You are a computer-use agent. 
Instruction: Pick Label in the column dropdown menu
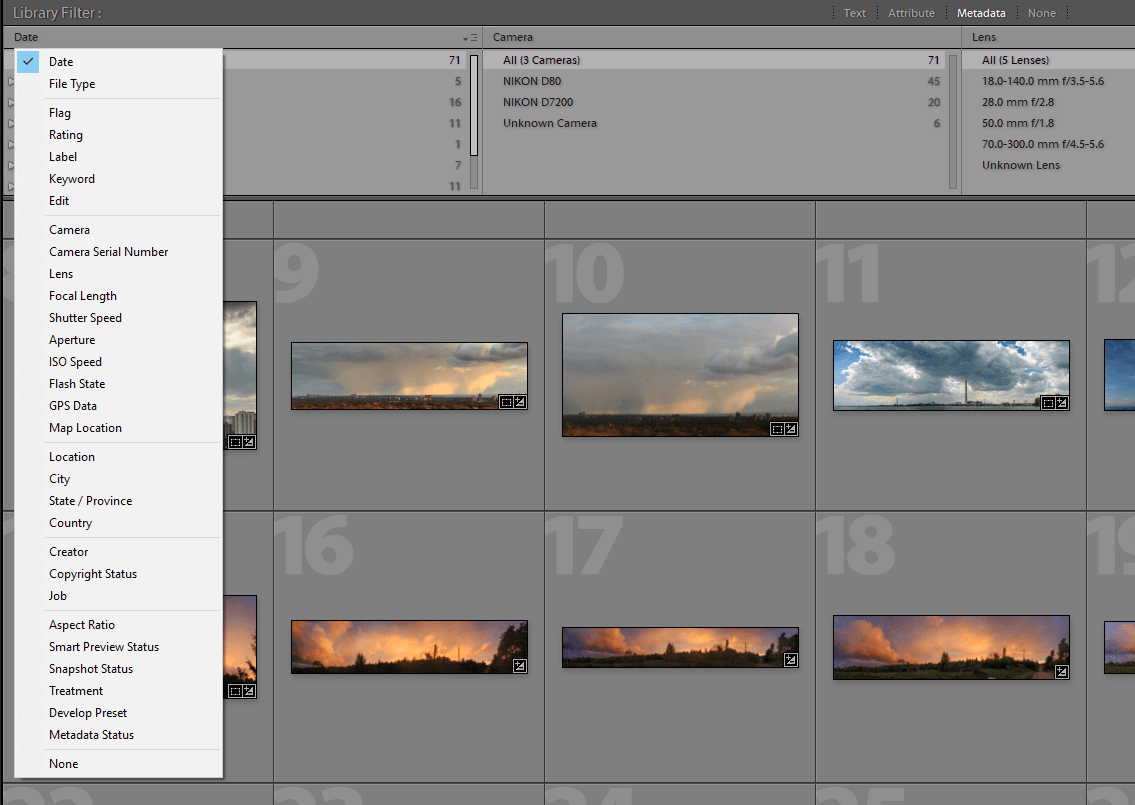tap(118, 156)
